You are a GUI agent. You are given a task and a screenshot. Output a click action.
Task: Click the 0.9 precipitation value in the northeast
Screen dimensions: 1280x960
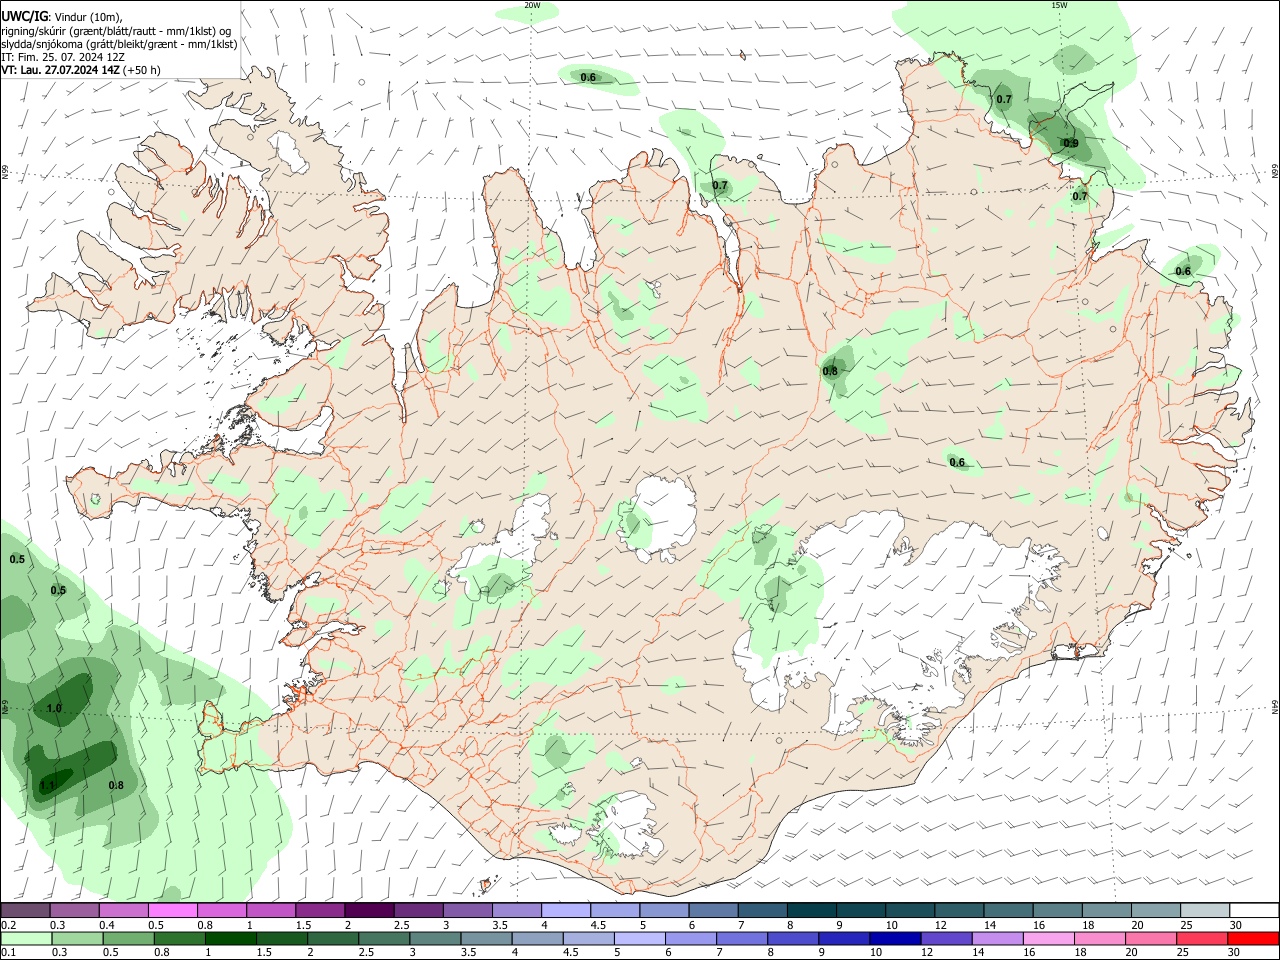(1070, 143)
